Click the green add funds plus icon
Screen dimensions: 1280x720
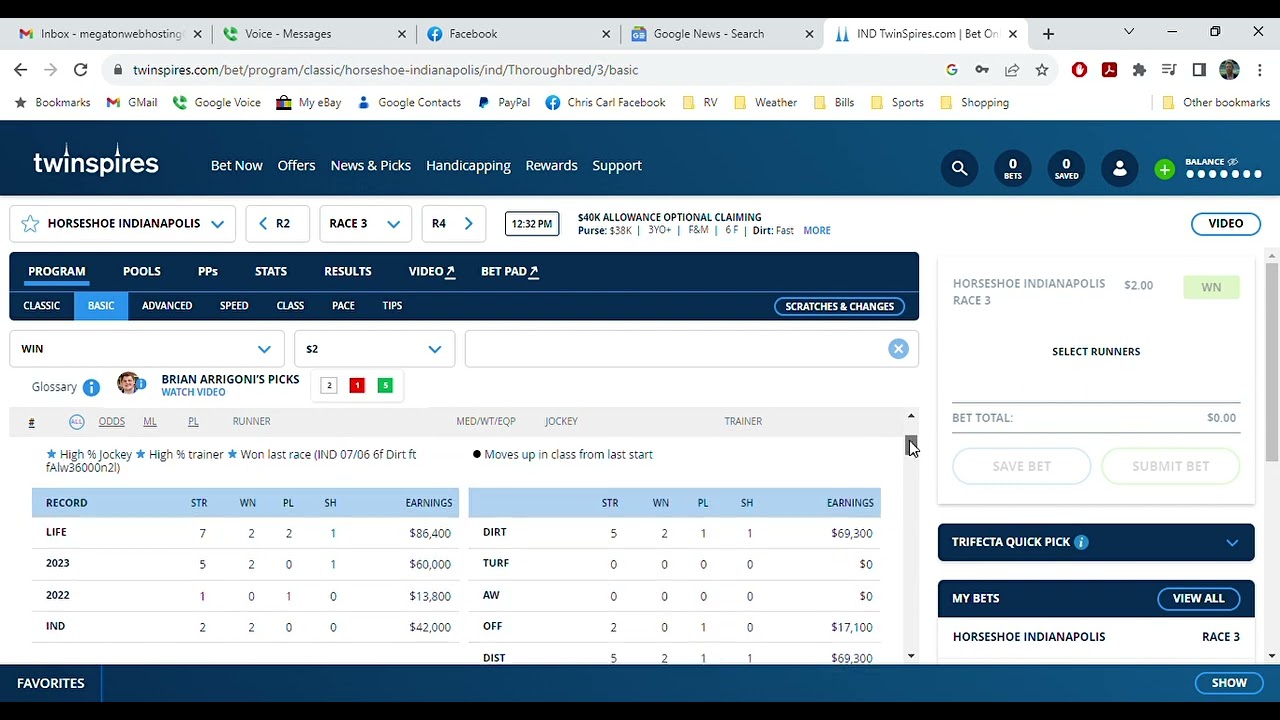[1164, 169]
